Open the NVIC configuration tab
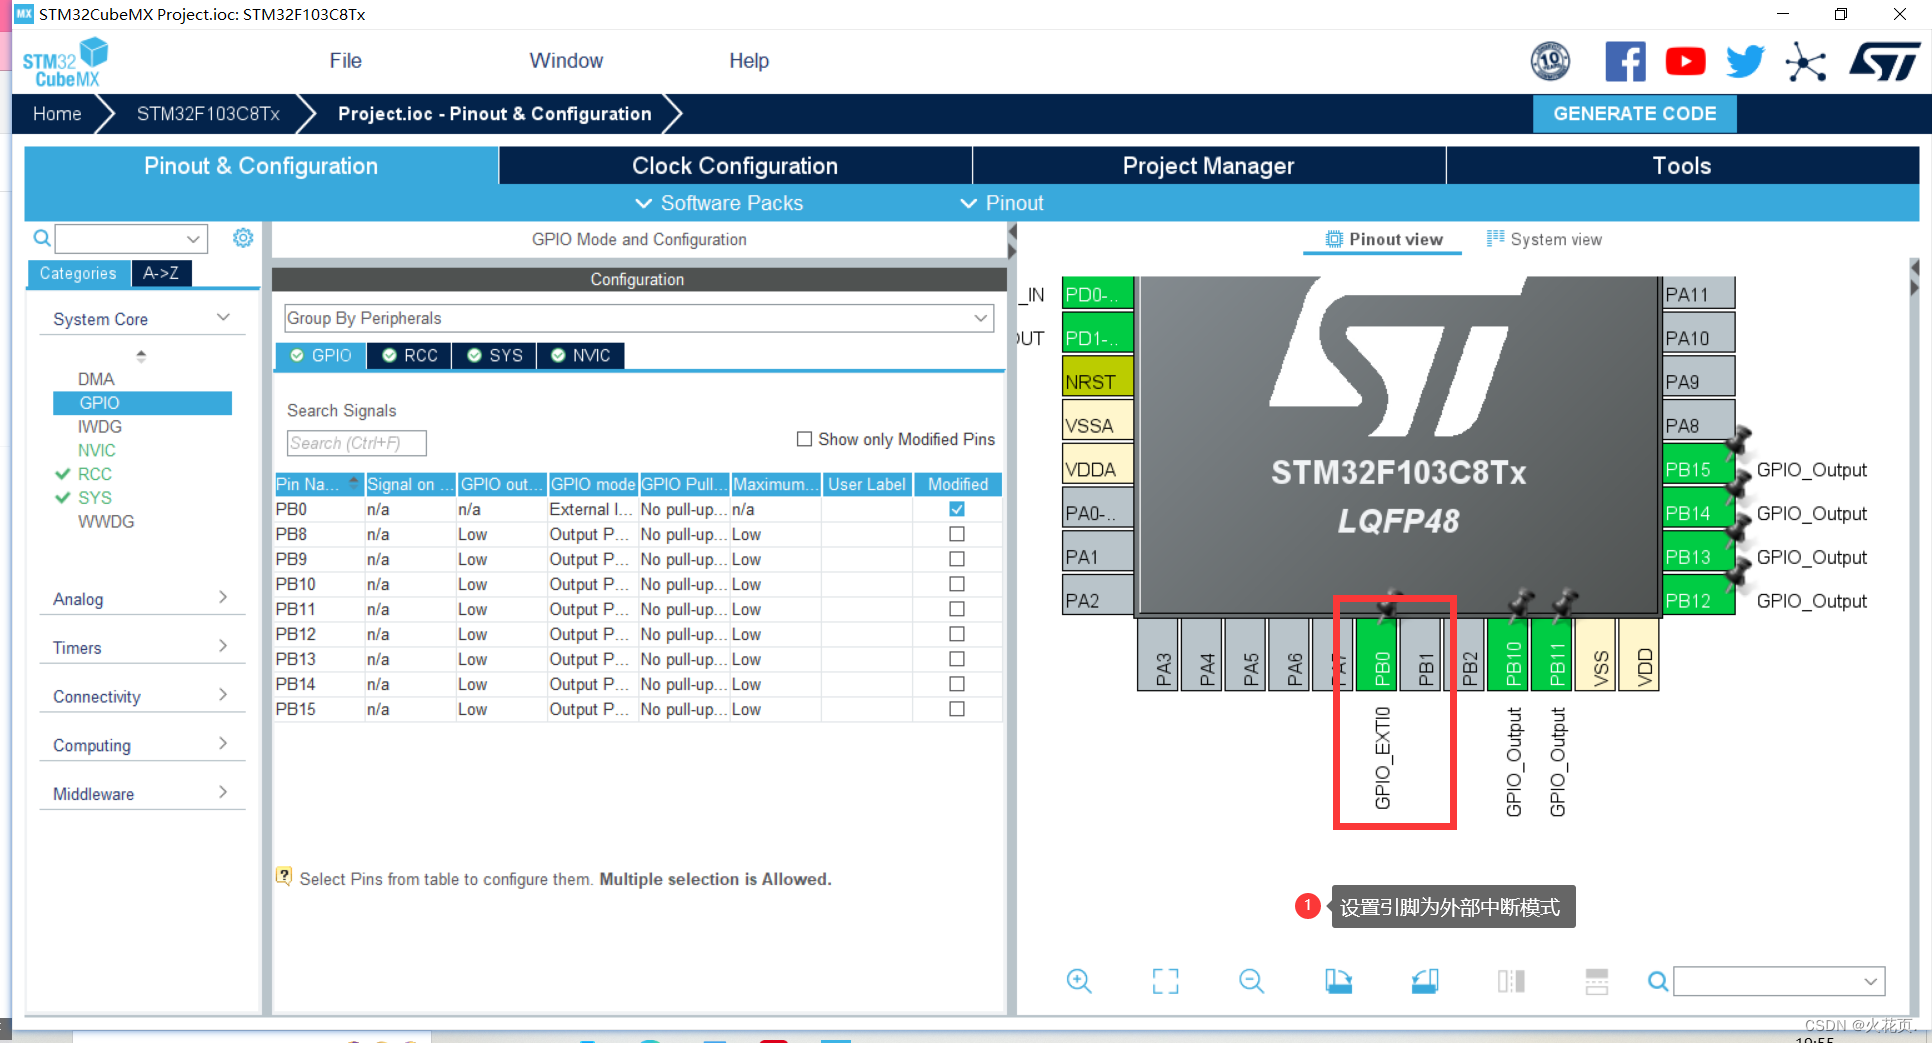The height and width of the screenshot is (1043, 1932). [x=581, y=356]
